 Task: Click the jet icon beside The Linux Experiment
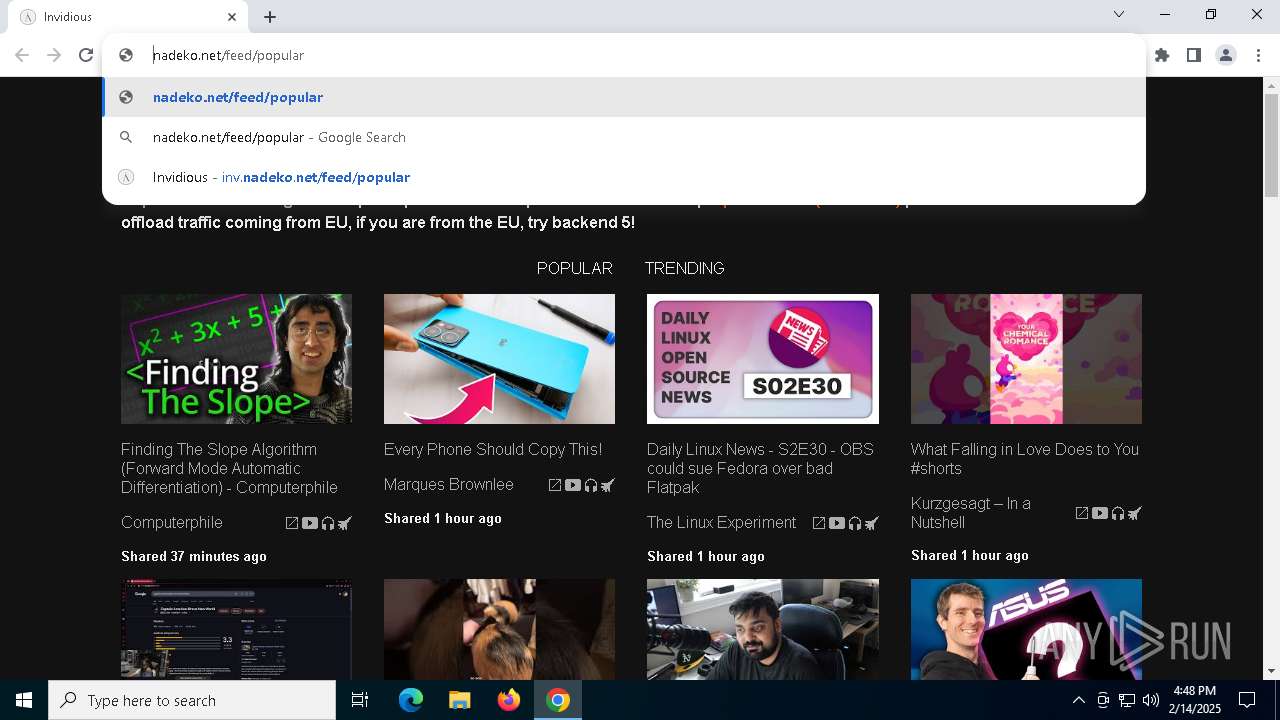pos(871,523)
